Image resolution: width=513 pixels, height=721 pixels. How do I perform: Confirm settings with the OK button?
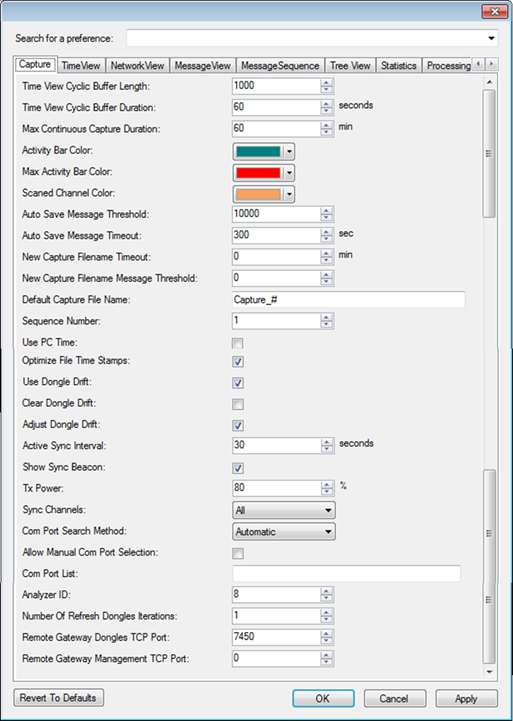323,698
